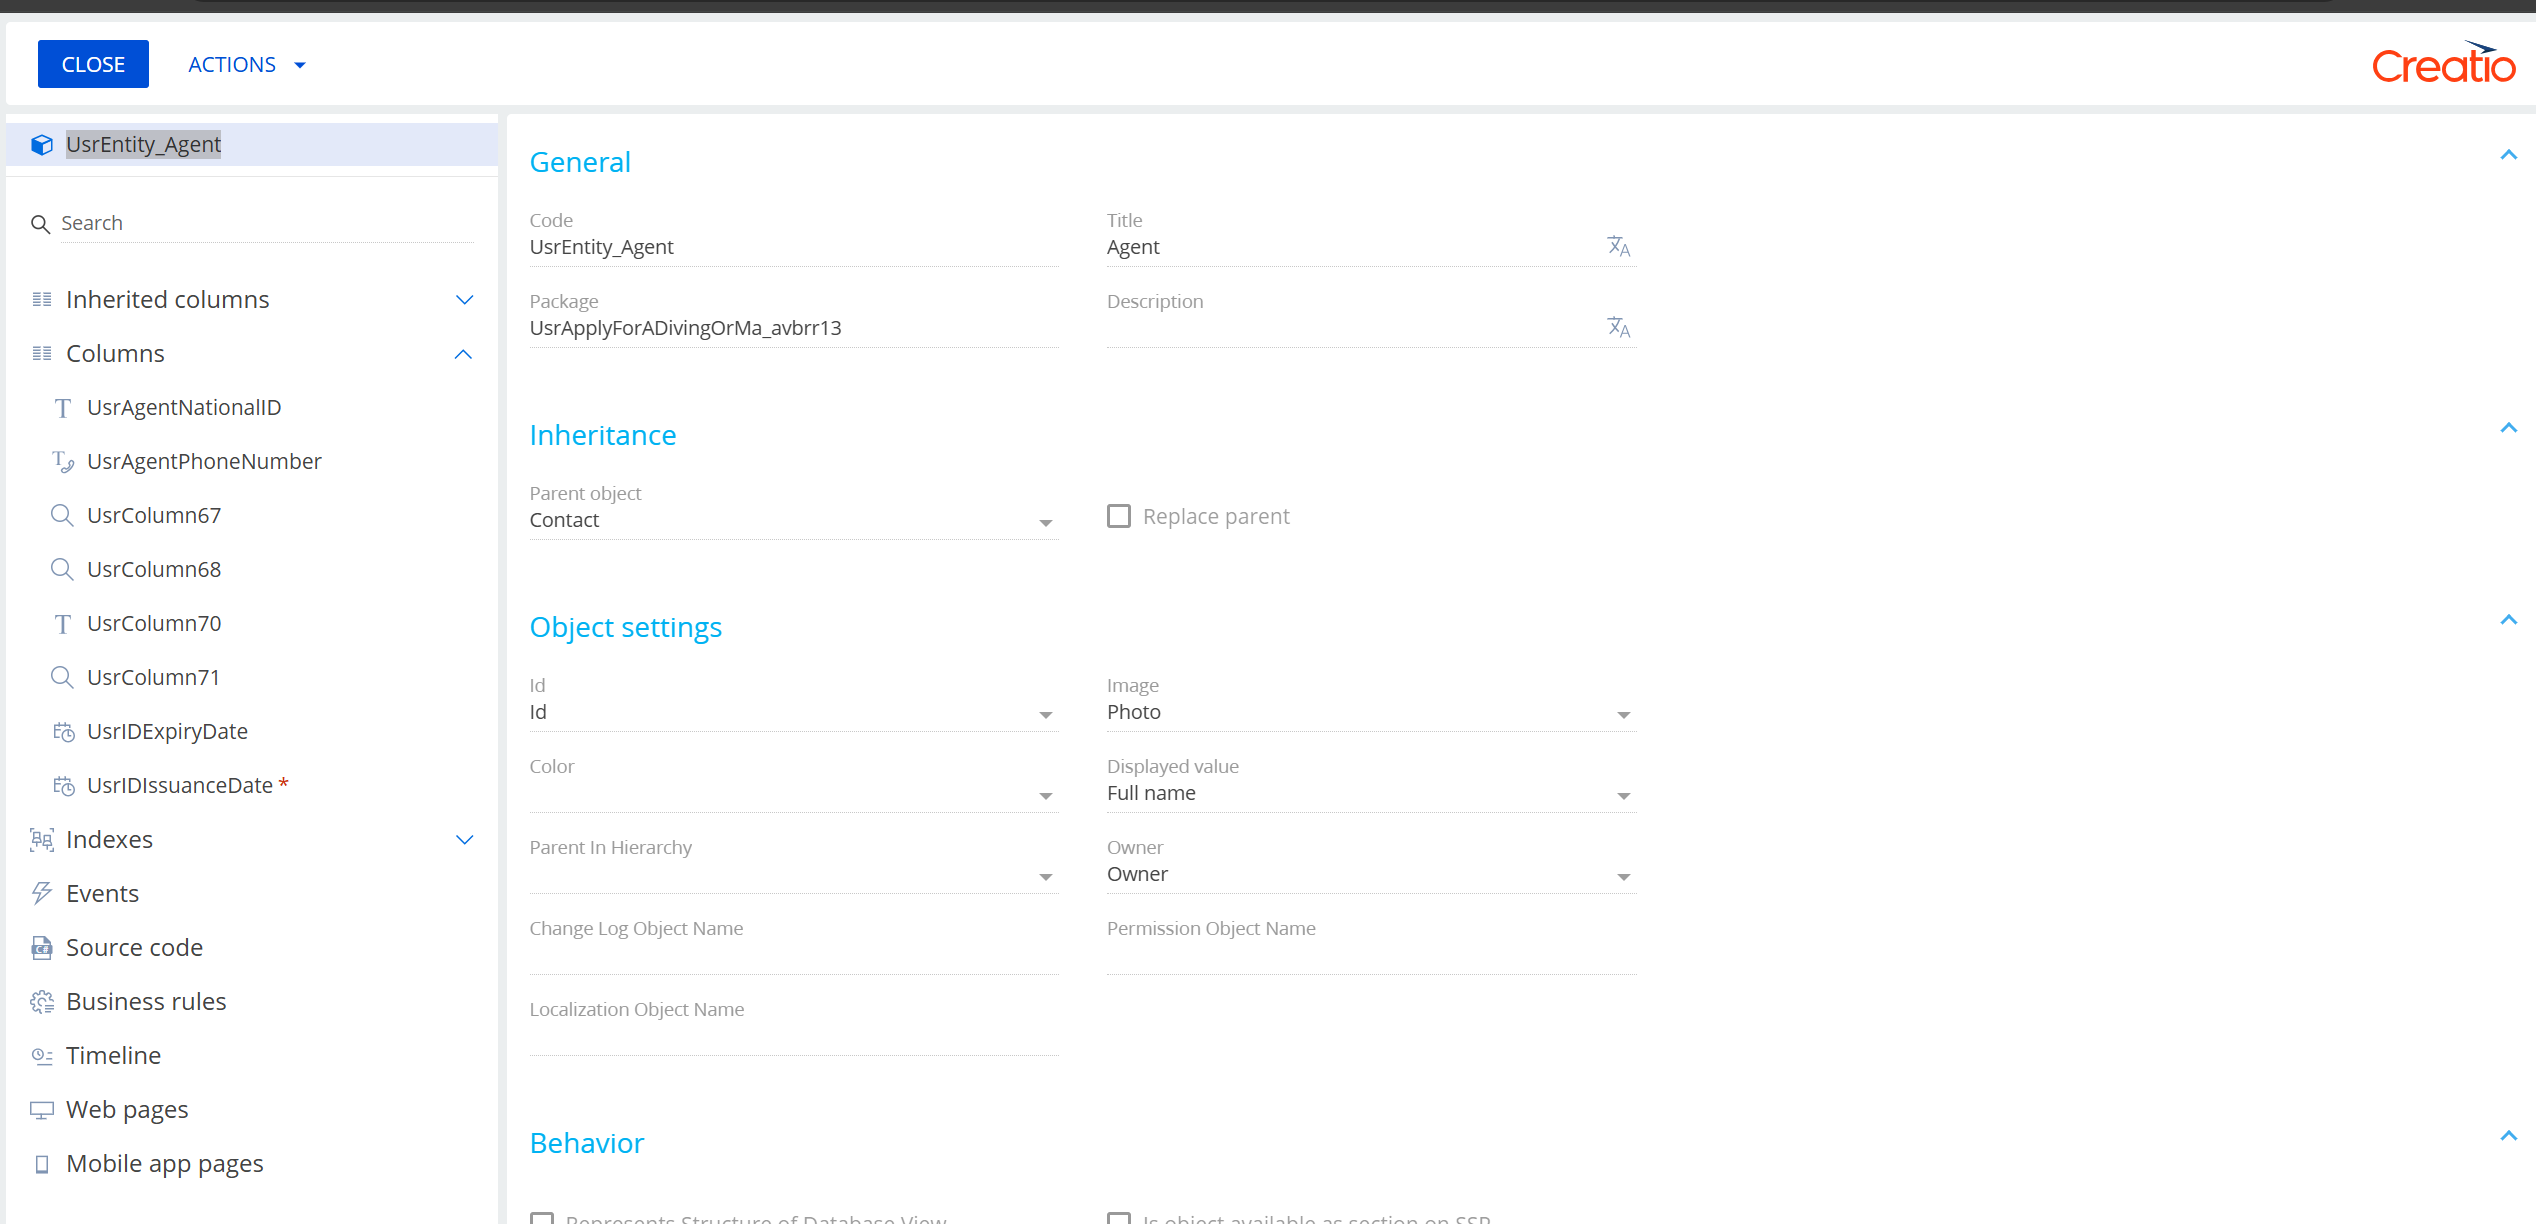
Task: Open the Displayed value dropdown
Action: tap(1623, 796)
